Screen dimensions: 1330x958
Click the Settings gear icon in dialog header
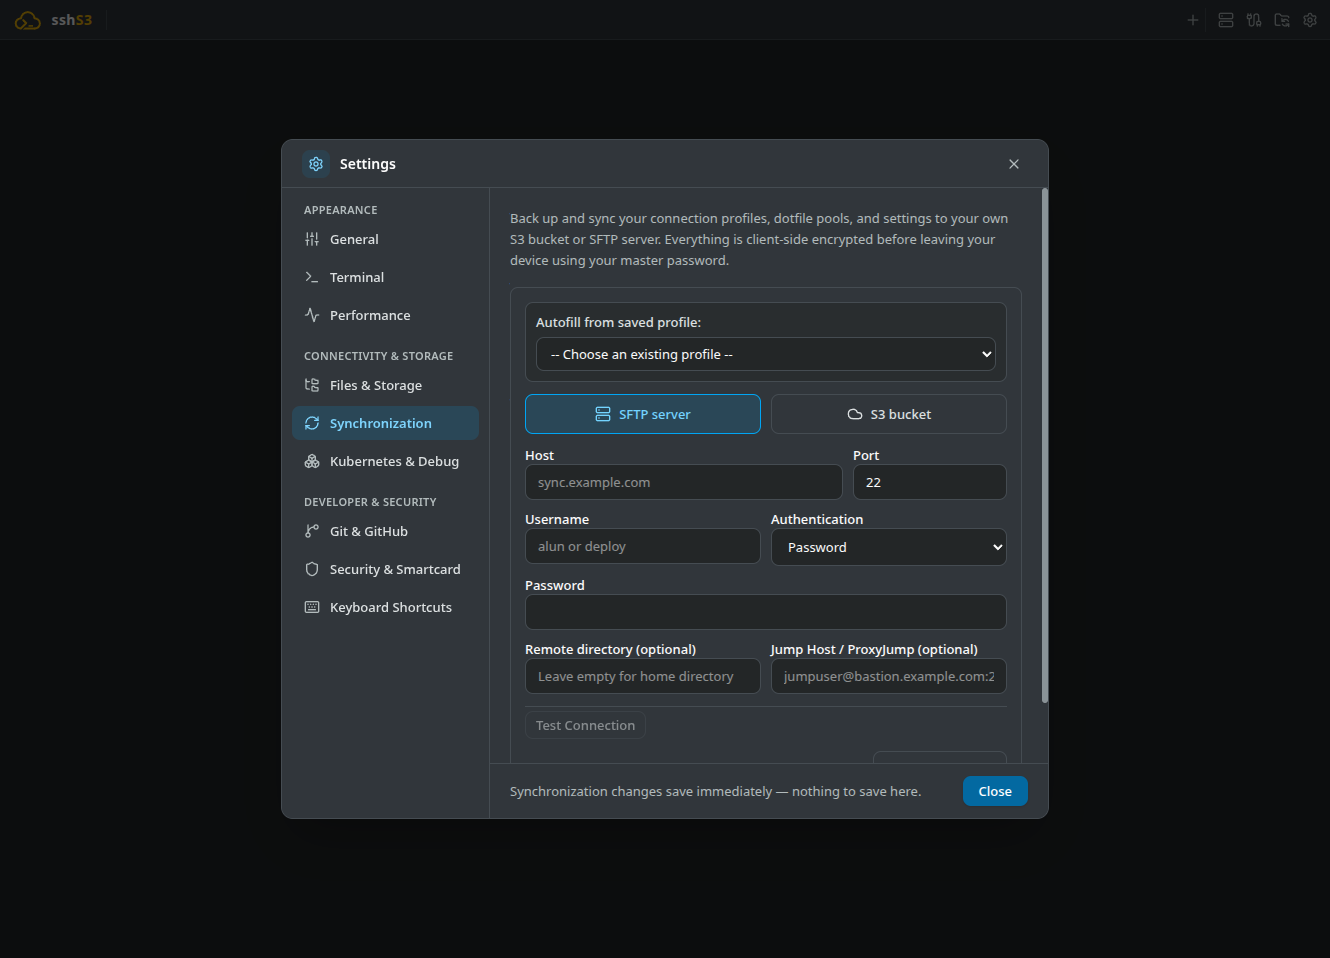(316, 164)
